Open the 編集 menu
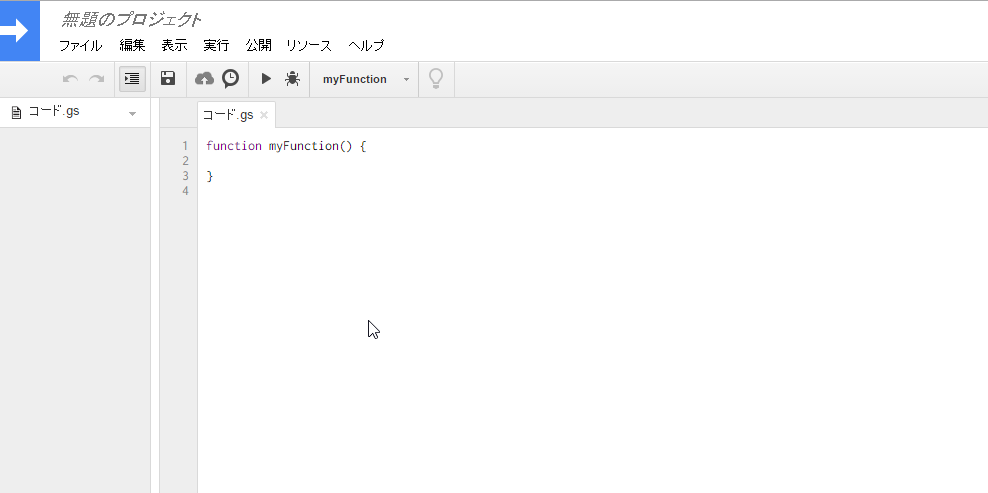988x493 pixels. click(132, 45)
